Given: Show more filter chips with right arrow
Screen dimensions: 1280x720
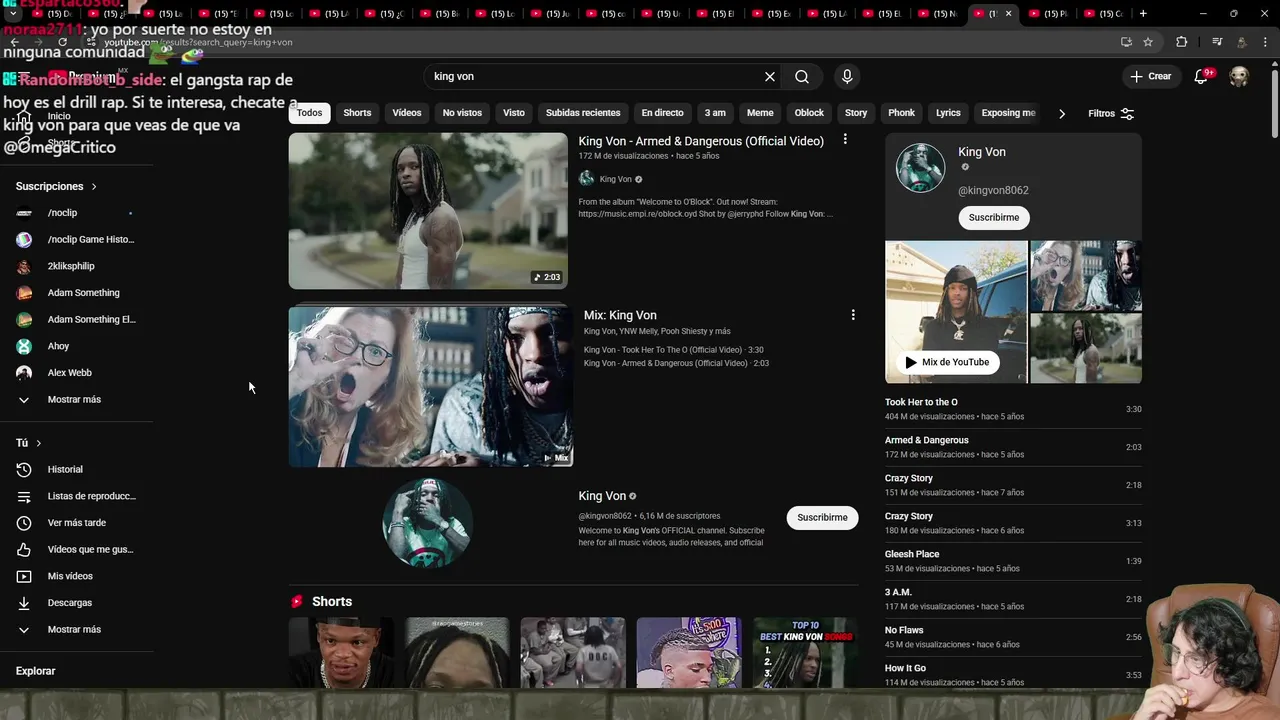Looking at the screenshot, I should pyautogui.click(x=1062, y=113).
